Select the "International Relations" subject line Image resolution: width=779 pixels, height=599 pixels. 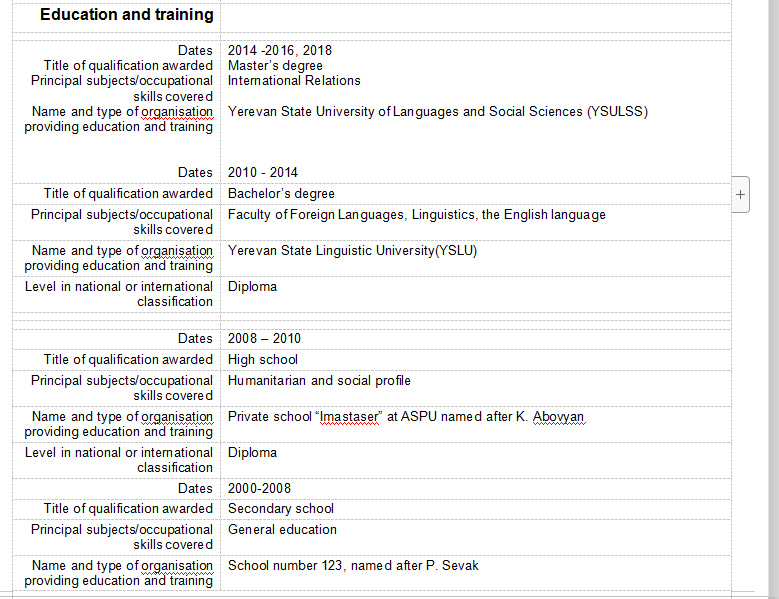(x=294, y=81)
